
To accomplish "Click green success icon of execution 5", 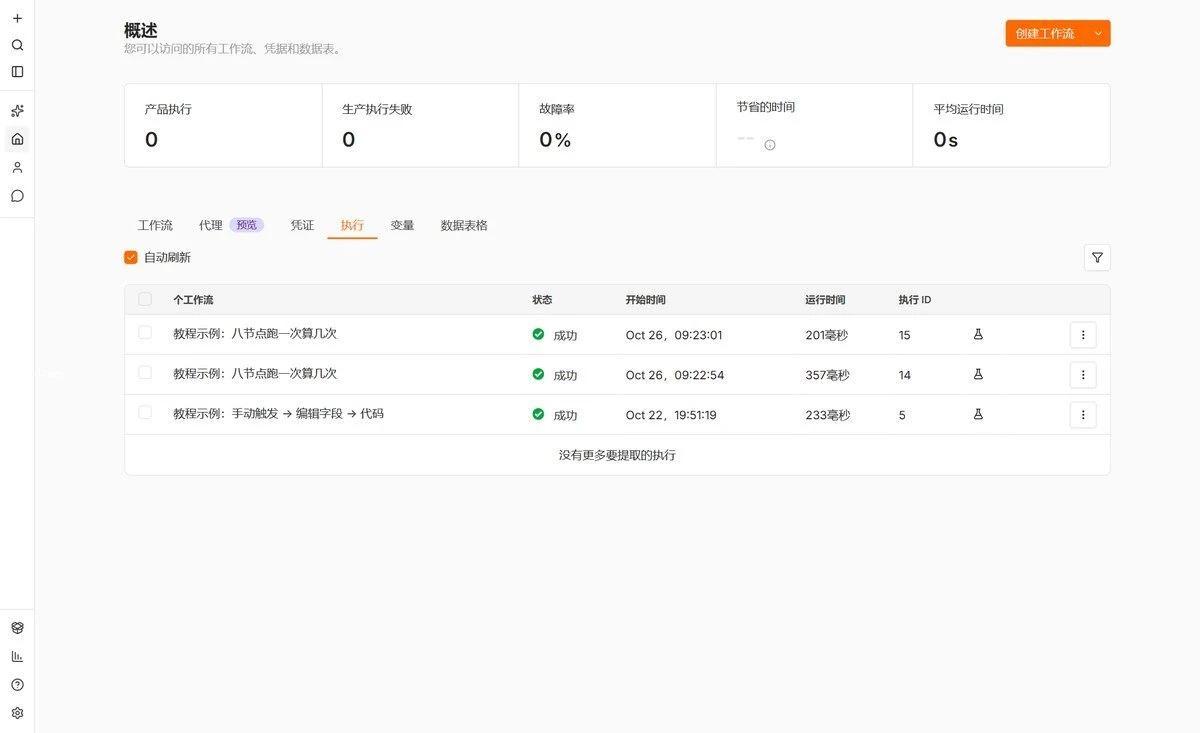I will pyautogui.click(x=538, y=414).
